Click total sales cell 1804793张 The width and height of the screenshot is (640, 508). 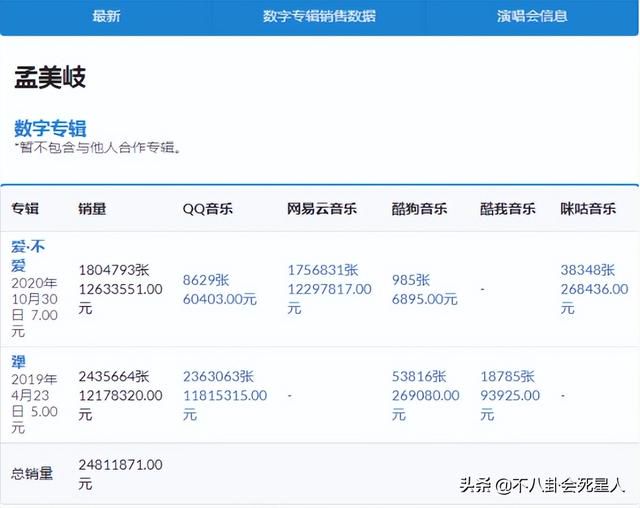click(114, 270)
